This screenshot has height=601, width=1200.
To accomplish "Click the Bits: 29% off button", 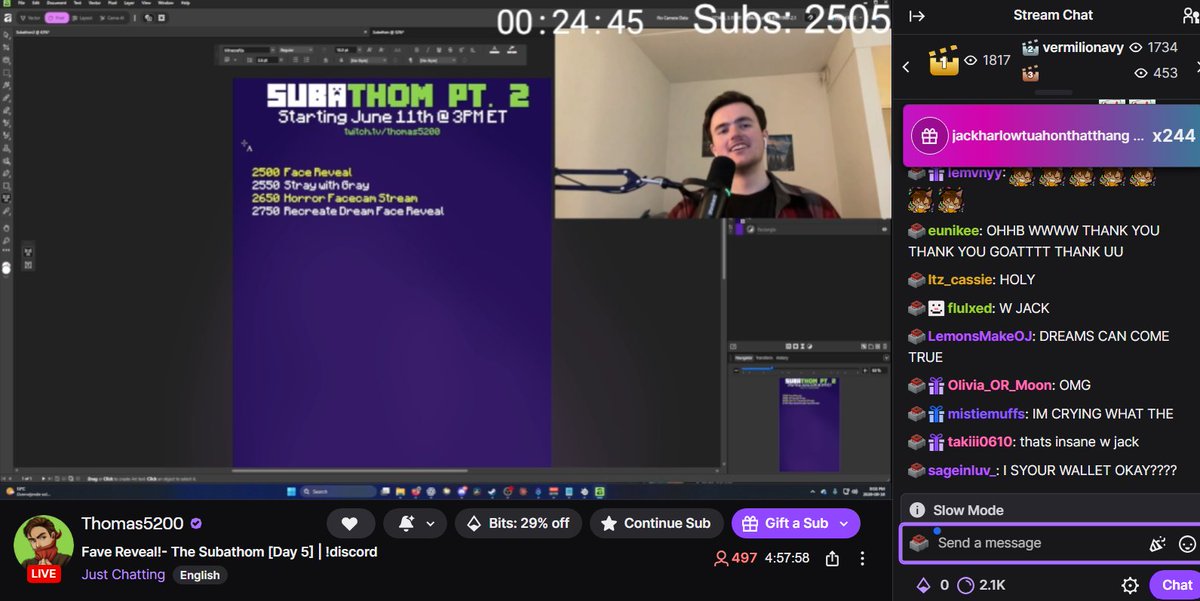I will [x=518, y=523].
